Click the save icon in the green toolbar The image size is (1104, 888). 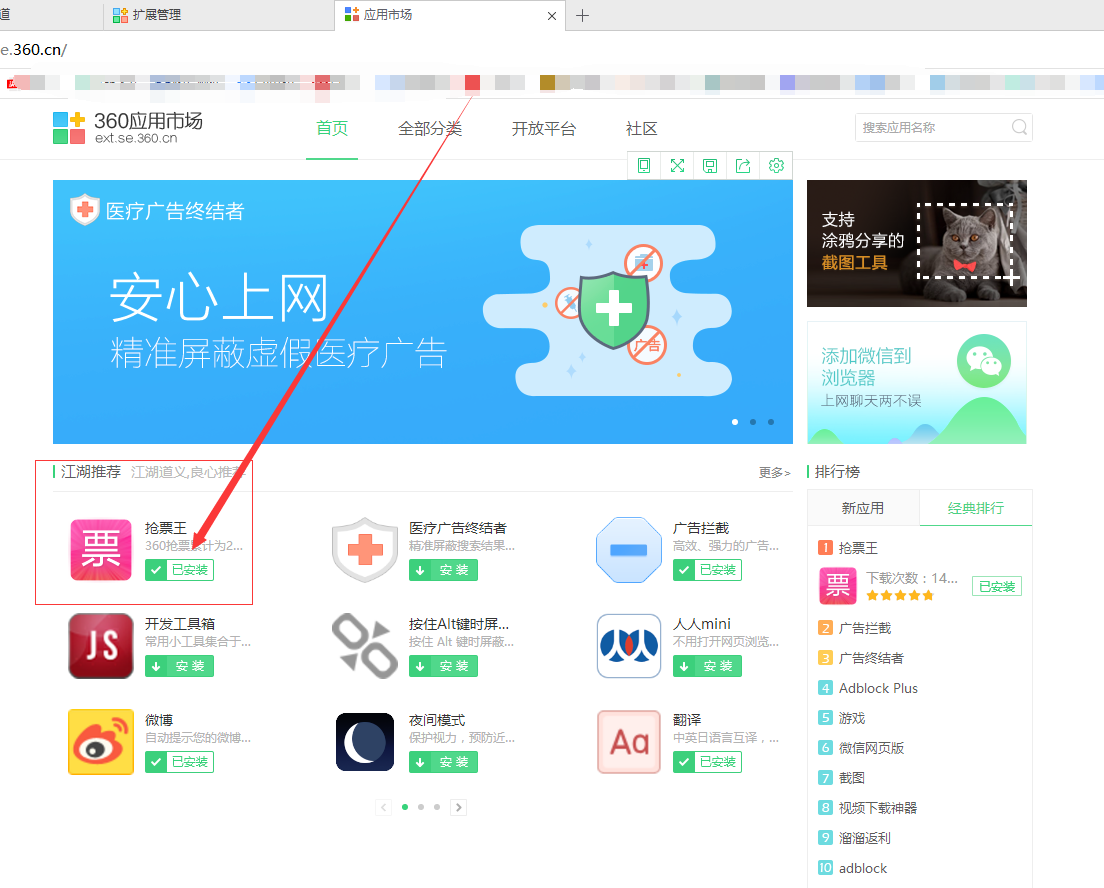point(710,165)
